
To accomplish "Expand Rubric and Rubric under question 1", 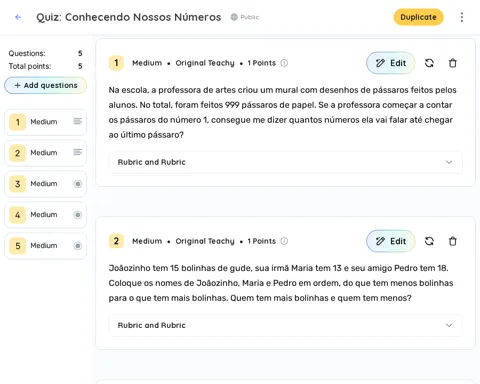I will point(285,162).
